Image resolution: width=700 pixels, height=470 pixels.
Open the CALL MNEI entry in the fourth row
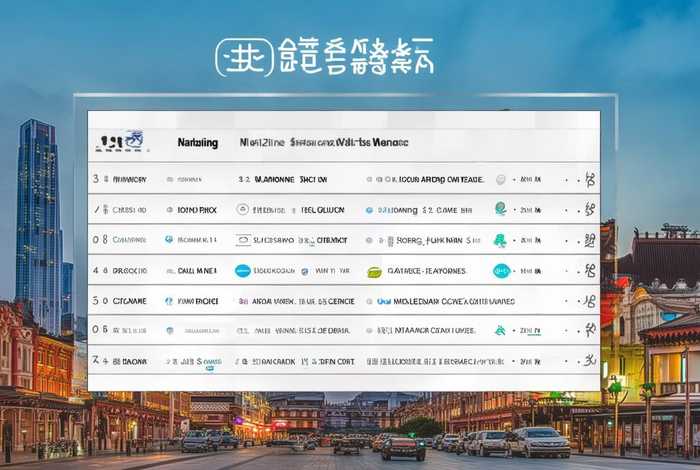tap(197, 270)
